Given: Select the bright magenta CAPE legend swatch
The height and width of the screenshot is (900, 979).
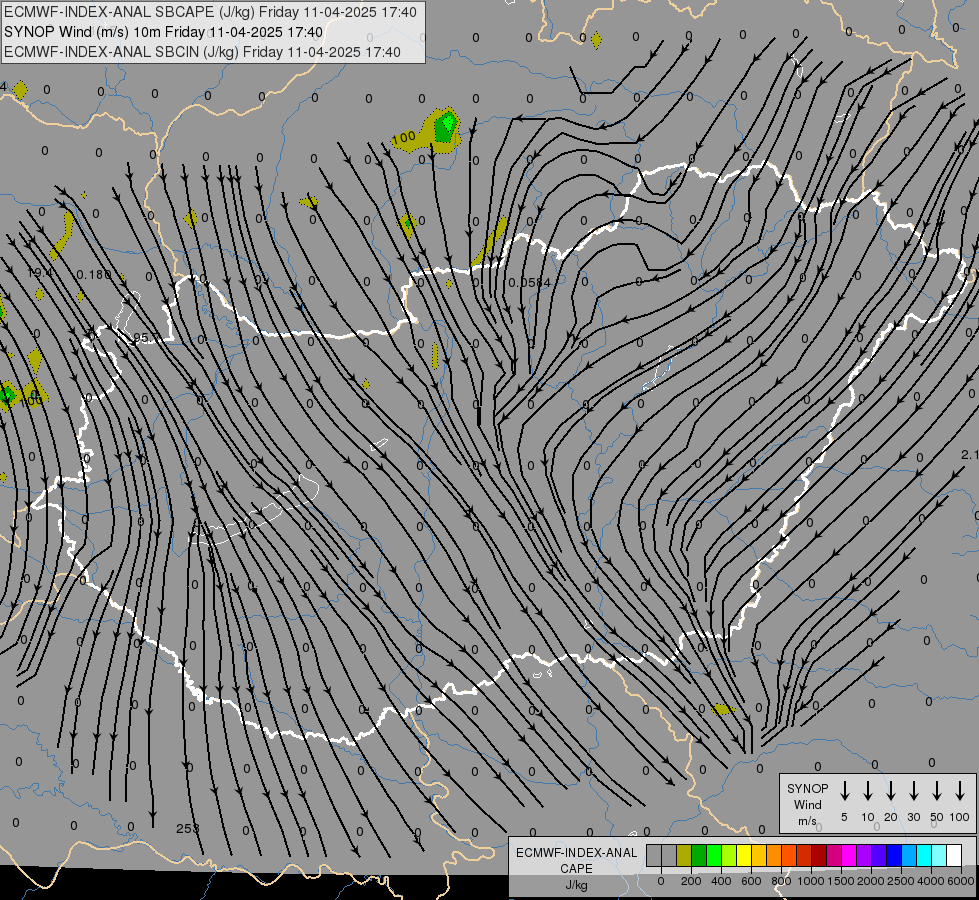Looking at the screenshot, I should coord(849,855).
